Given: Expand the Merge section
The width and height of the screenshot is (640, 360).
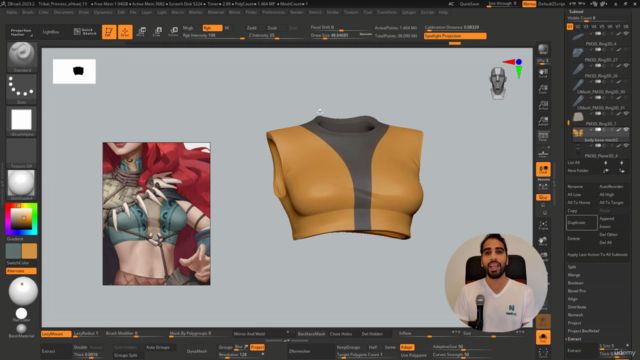Looking at the screenshot, I should 573,275.
